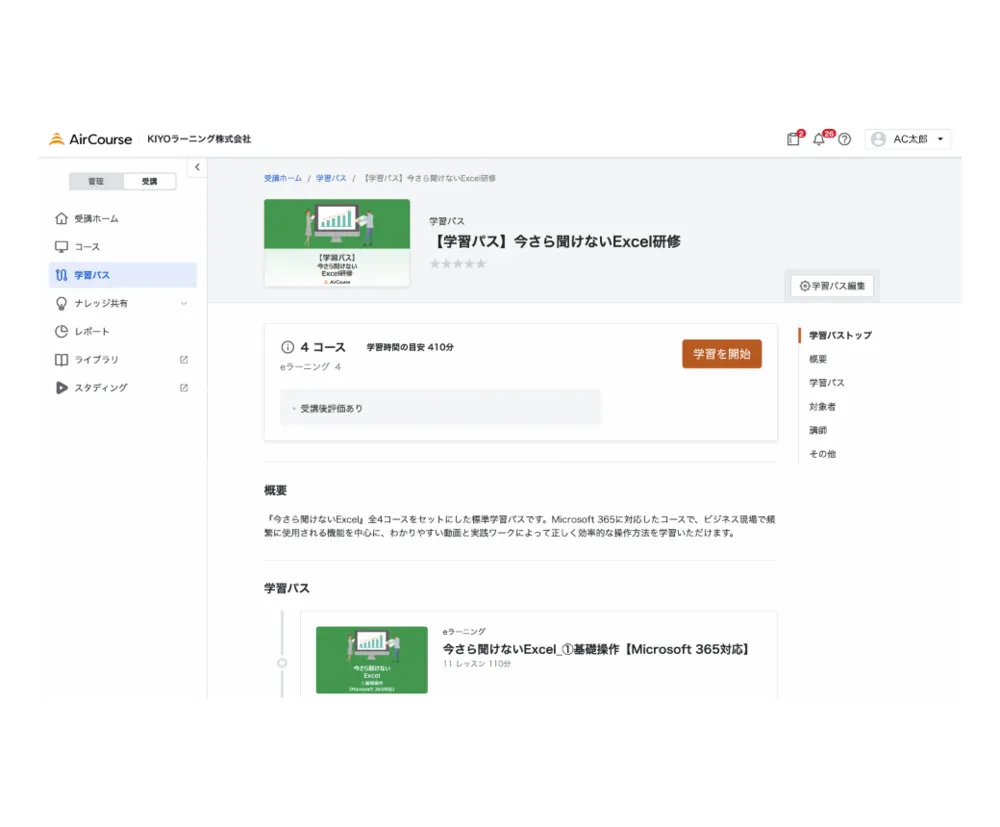This screenshot has height=827, width=1000.
Task: Open the AC太郎 user dropdown
Action: (908, 139)
